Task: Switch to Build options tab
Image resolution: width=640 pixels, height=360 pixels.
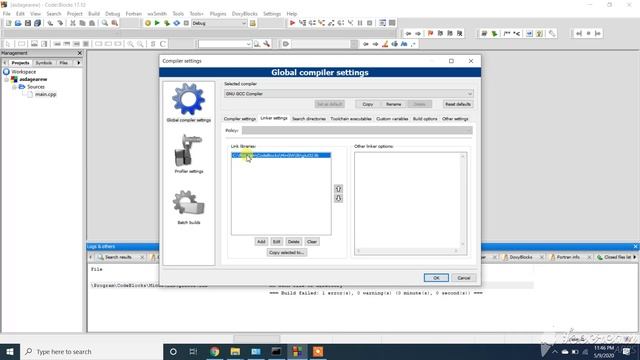Action: pos(425,119)
